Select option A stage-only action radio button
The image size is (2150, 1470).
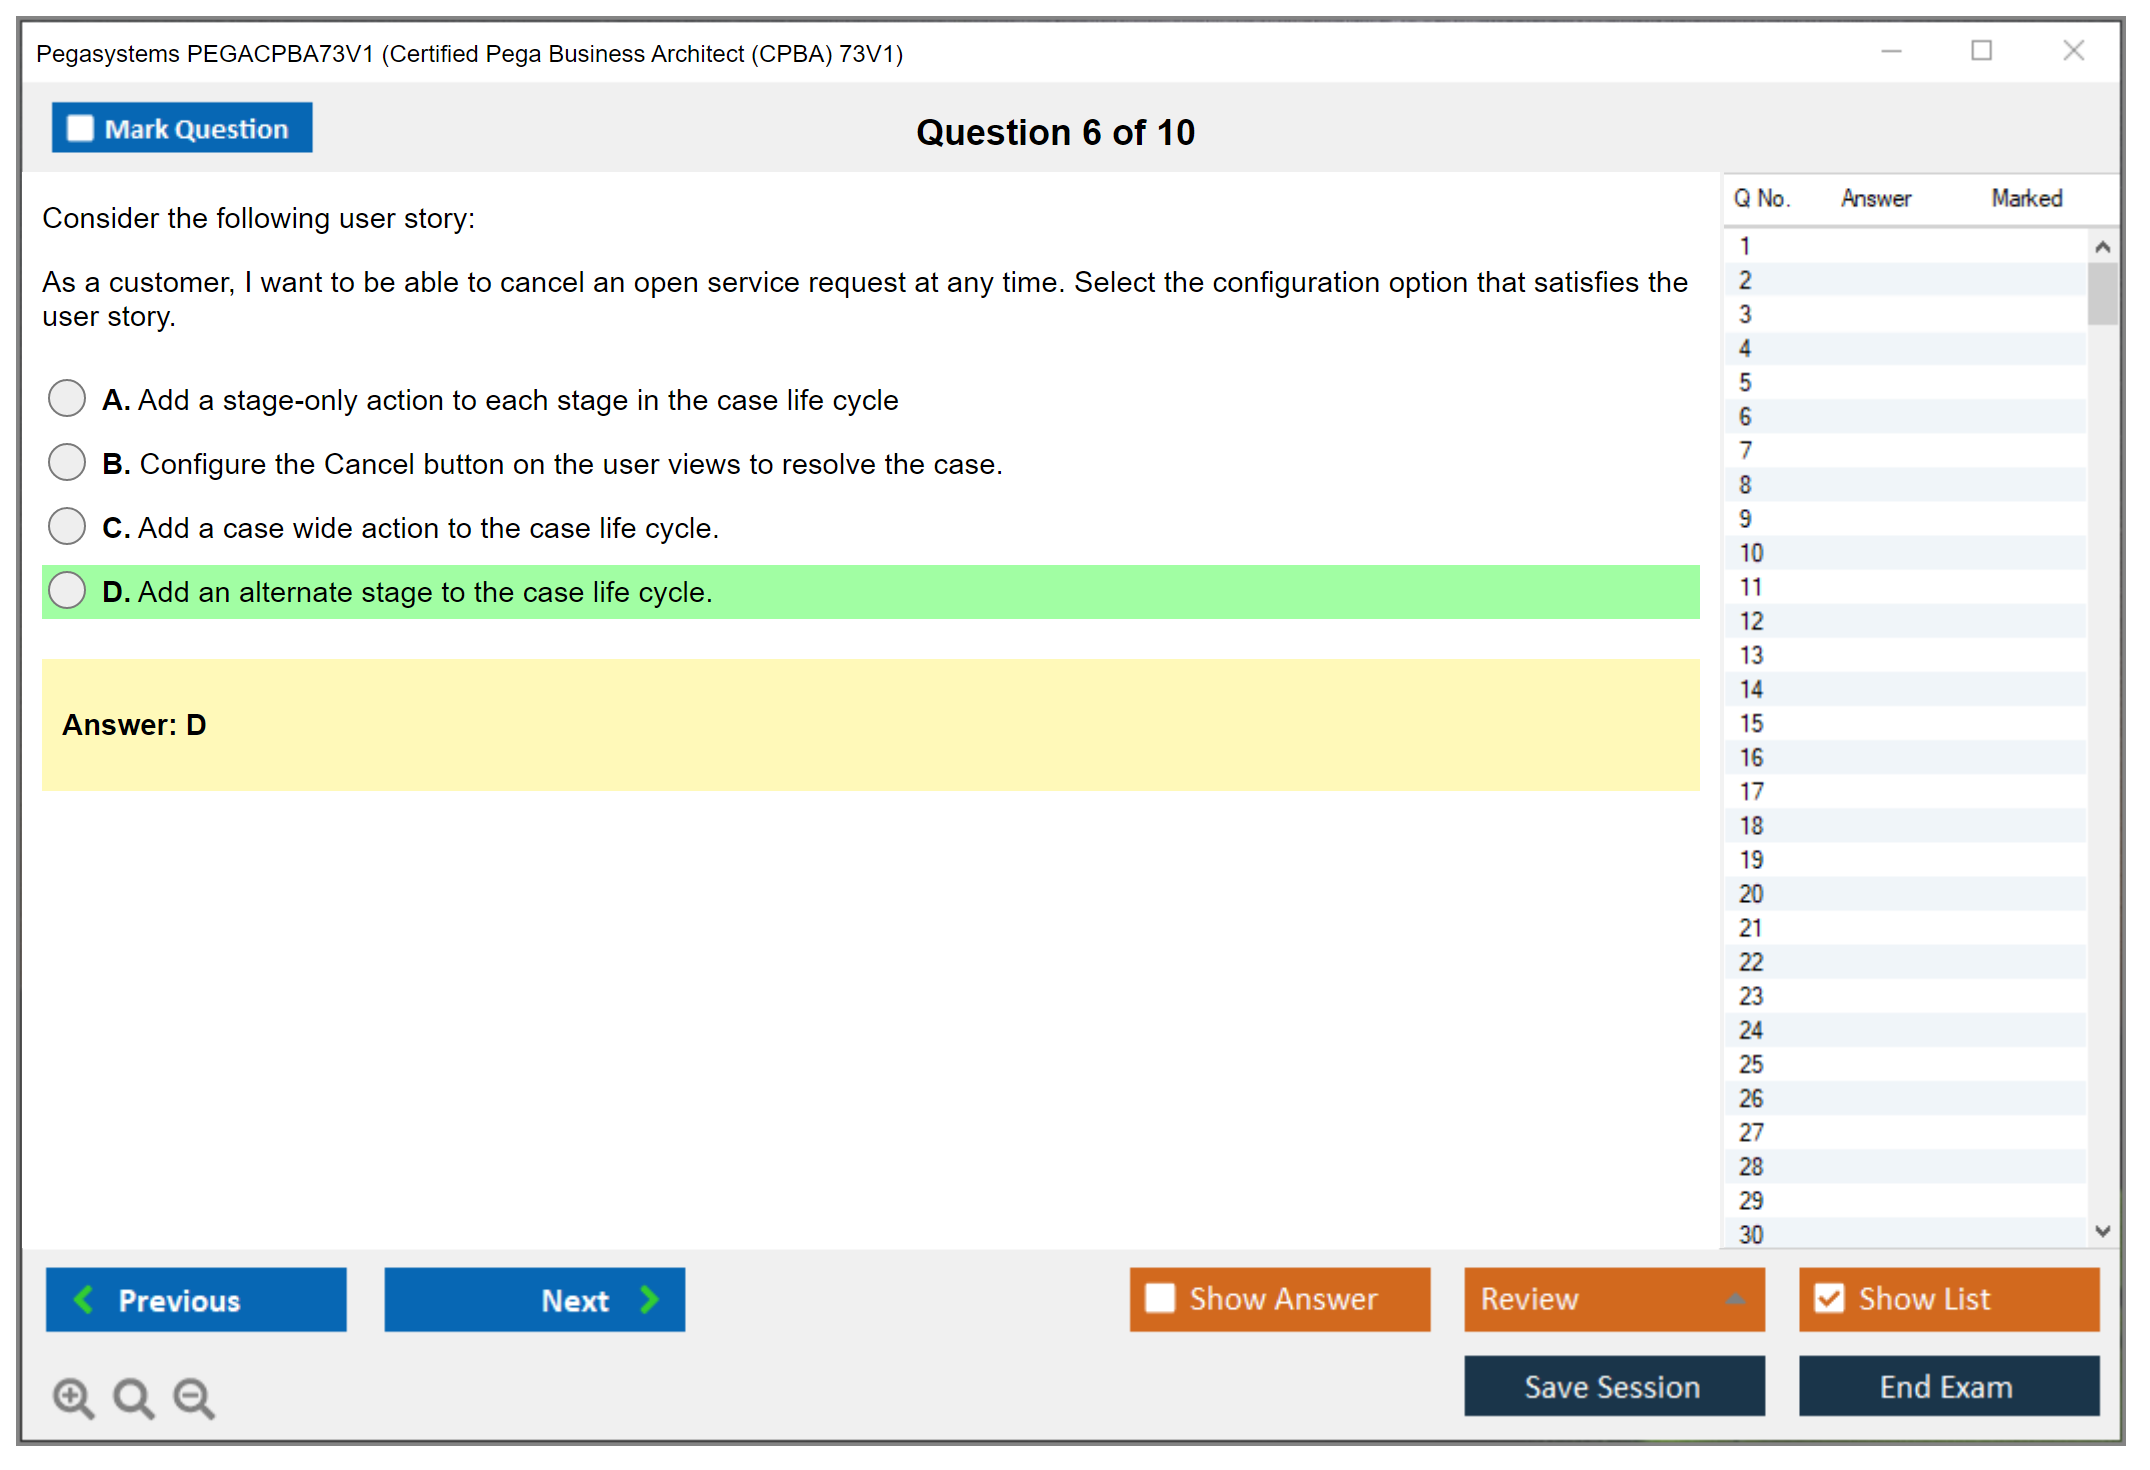pos(67,398)
